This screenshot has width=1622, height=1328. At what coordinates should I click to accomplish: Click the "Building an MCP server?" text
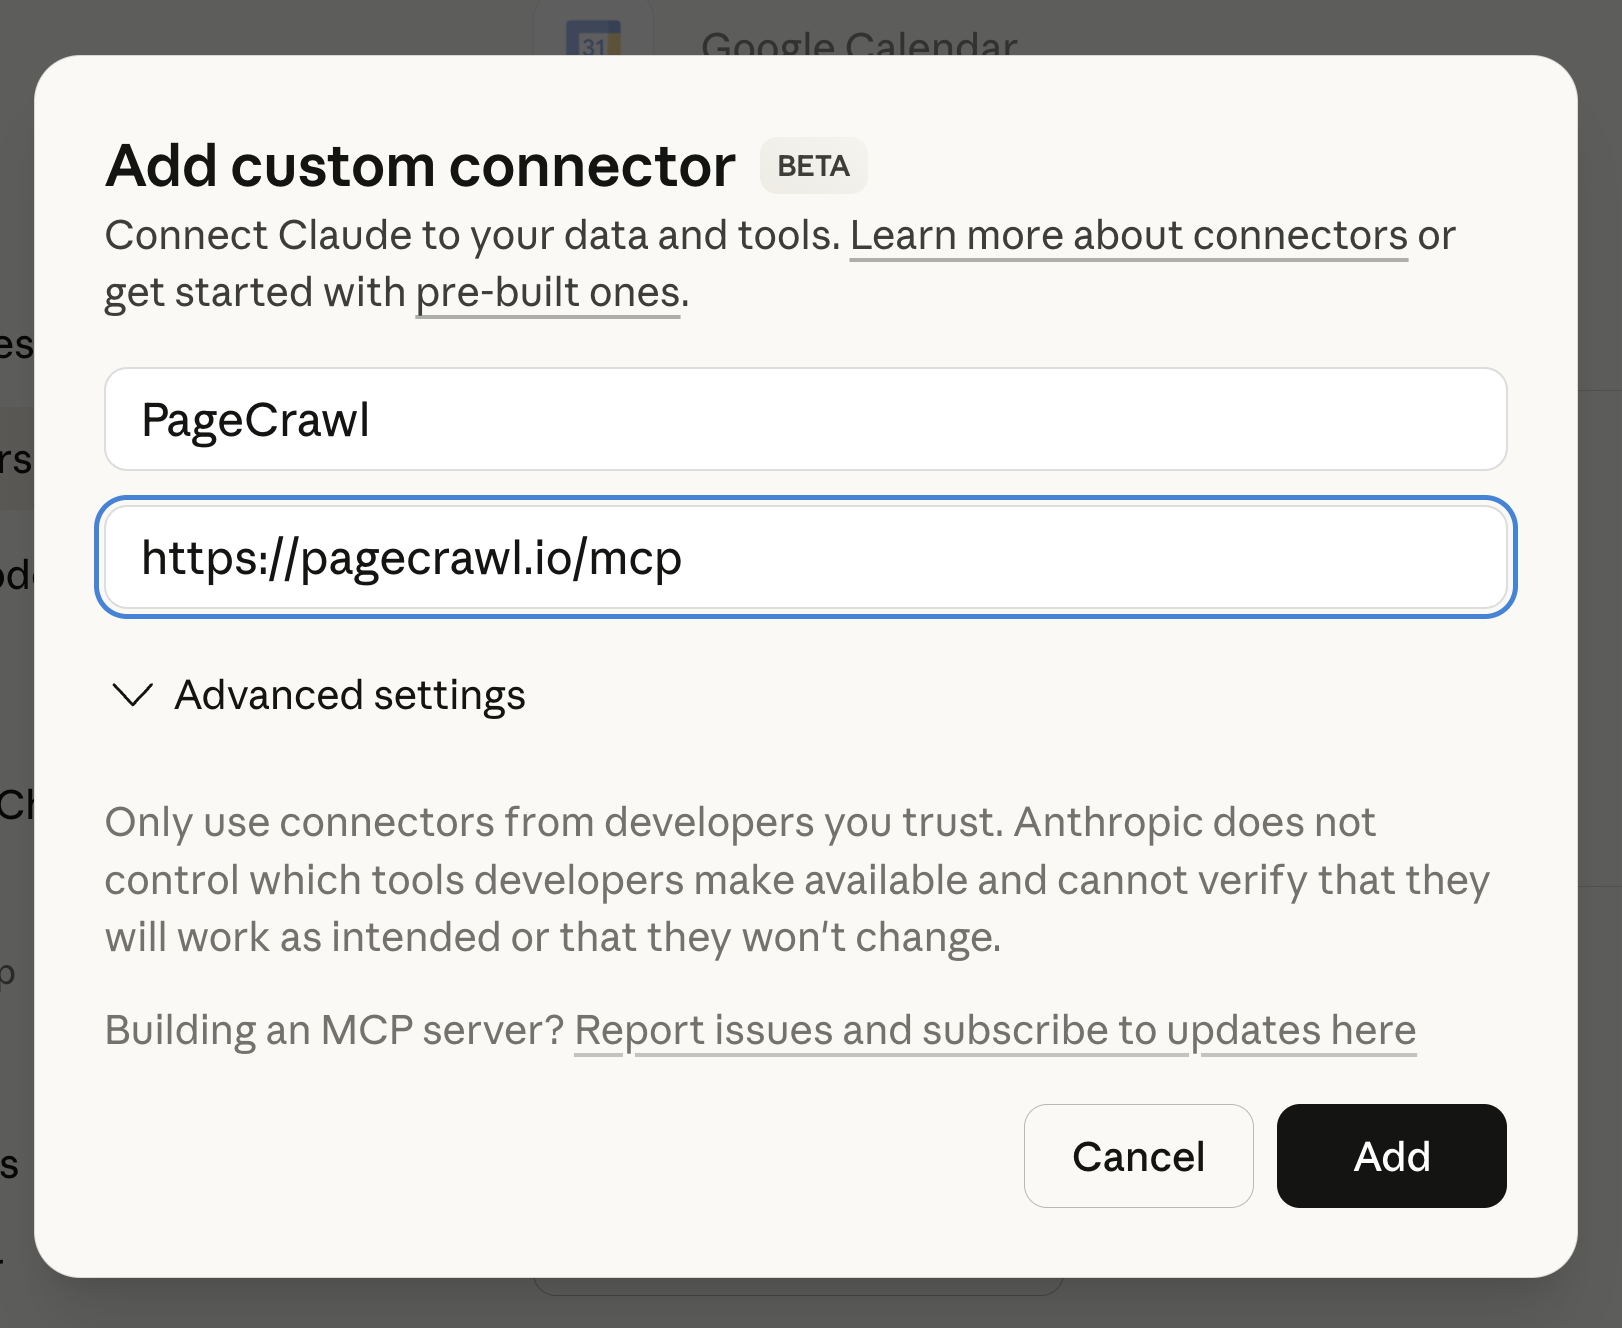(x=335, y=1029)
